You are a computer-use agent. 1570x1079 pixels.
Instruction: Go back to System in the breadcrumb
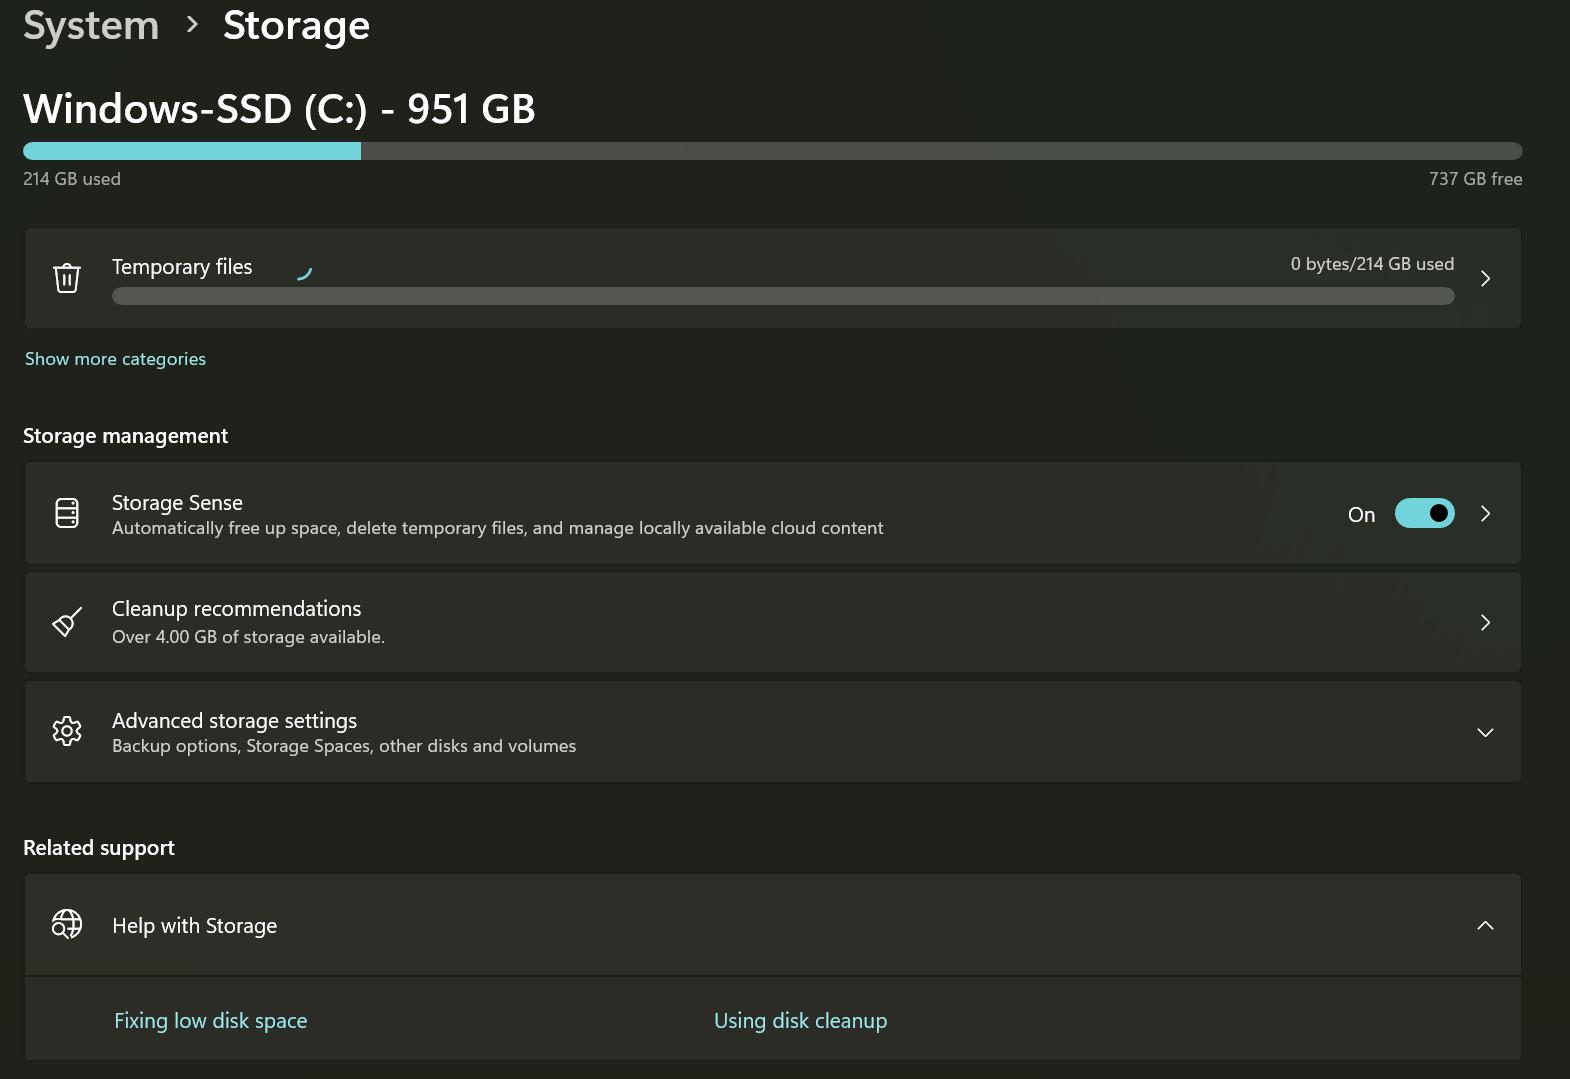click(x=91, y=26)
